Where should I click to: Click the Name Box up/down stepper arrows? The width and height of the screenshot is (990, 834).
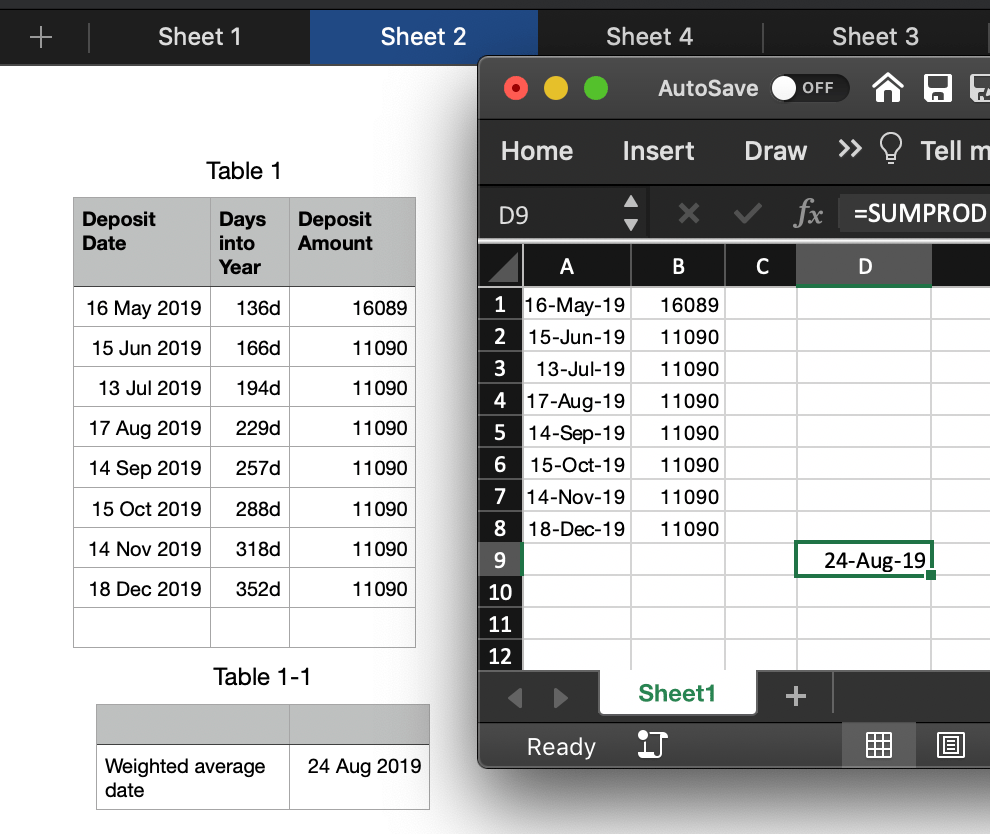630,213
